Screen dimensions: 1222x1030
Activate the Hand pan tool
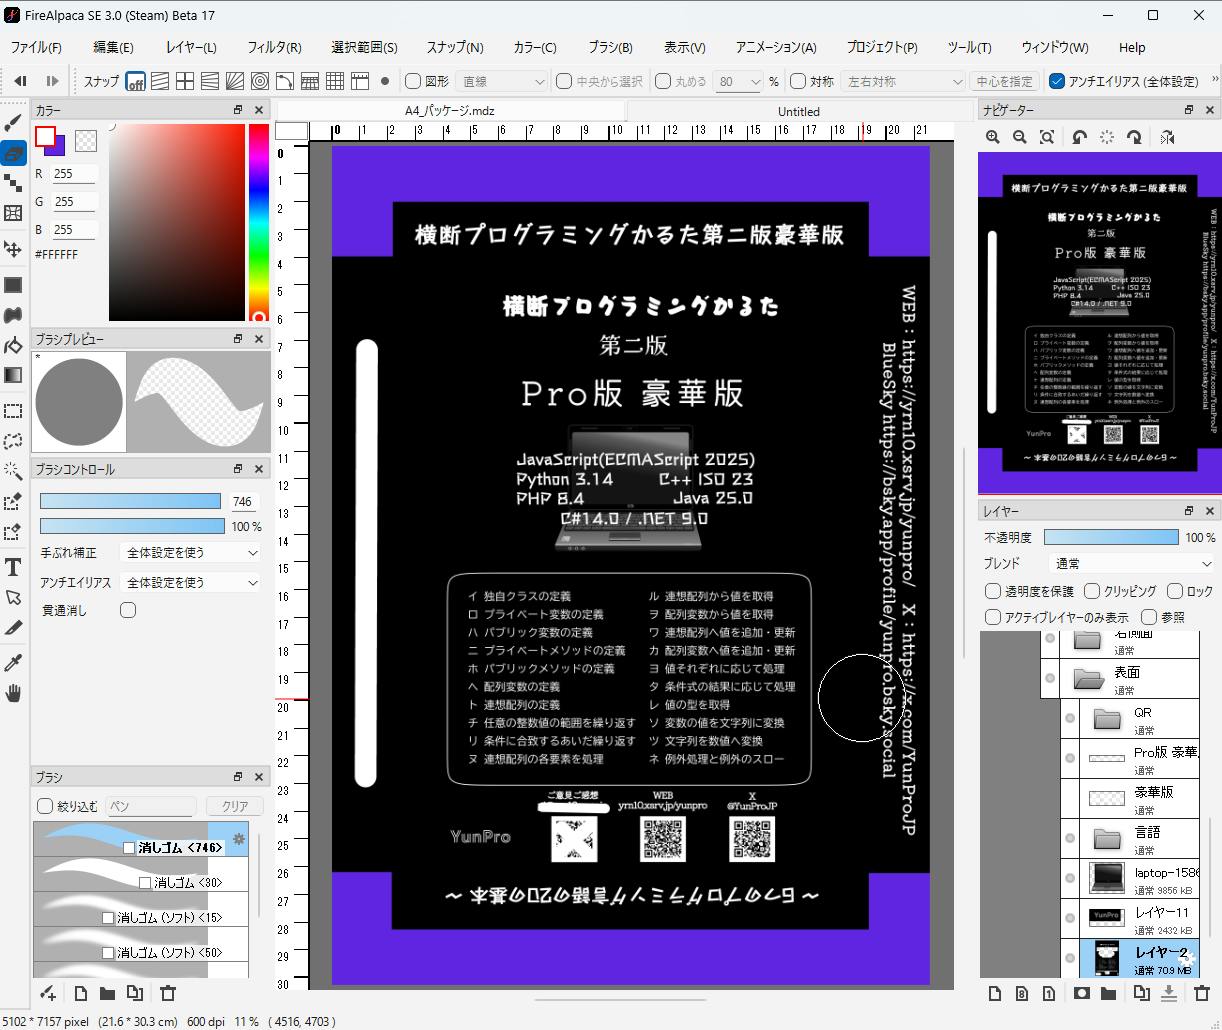click(14, 693)
